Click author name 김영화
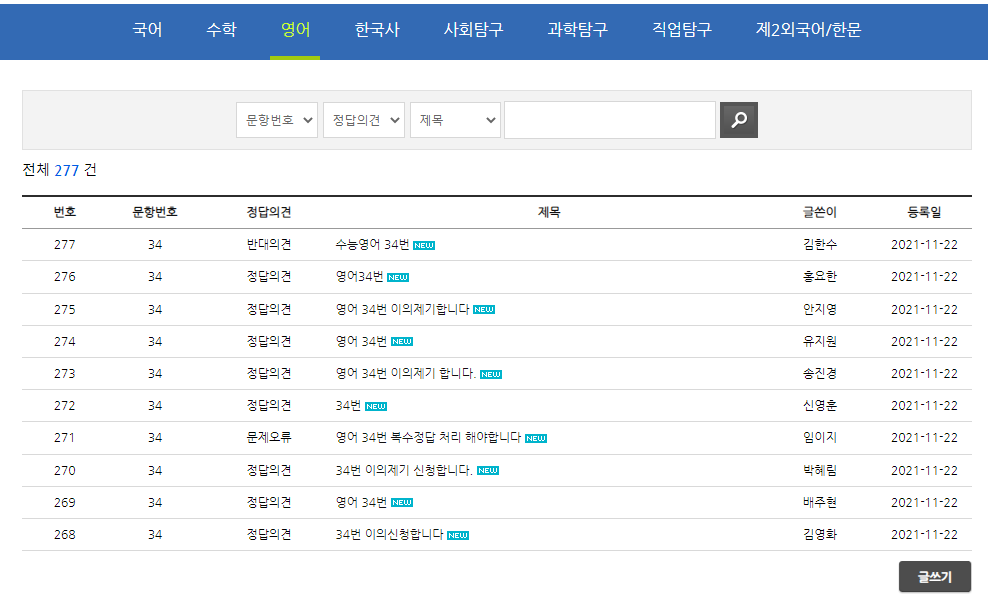Image resolution: width=988 pixels, height=606 pixels. coord(820,535)
